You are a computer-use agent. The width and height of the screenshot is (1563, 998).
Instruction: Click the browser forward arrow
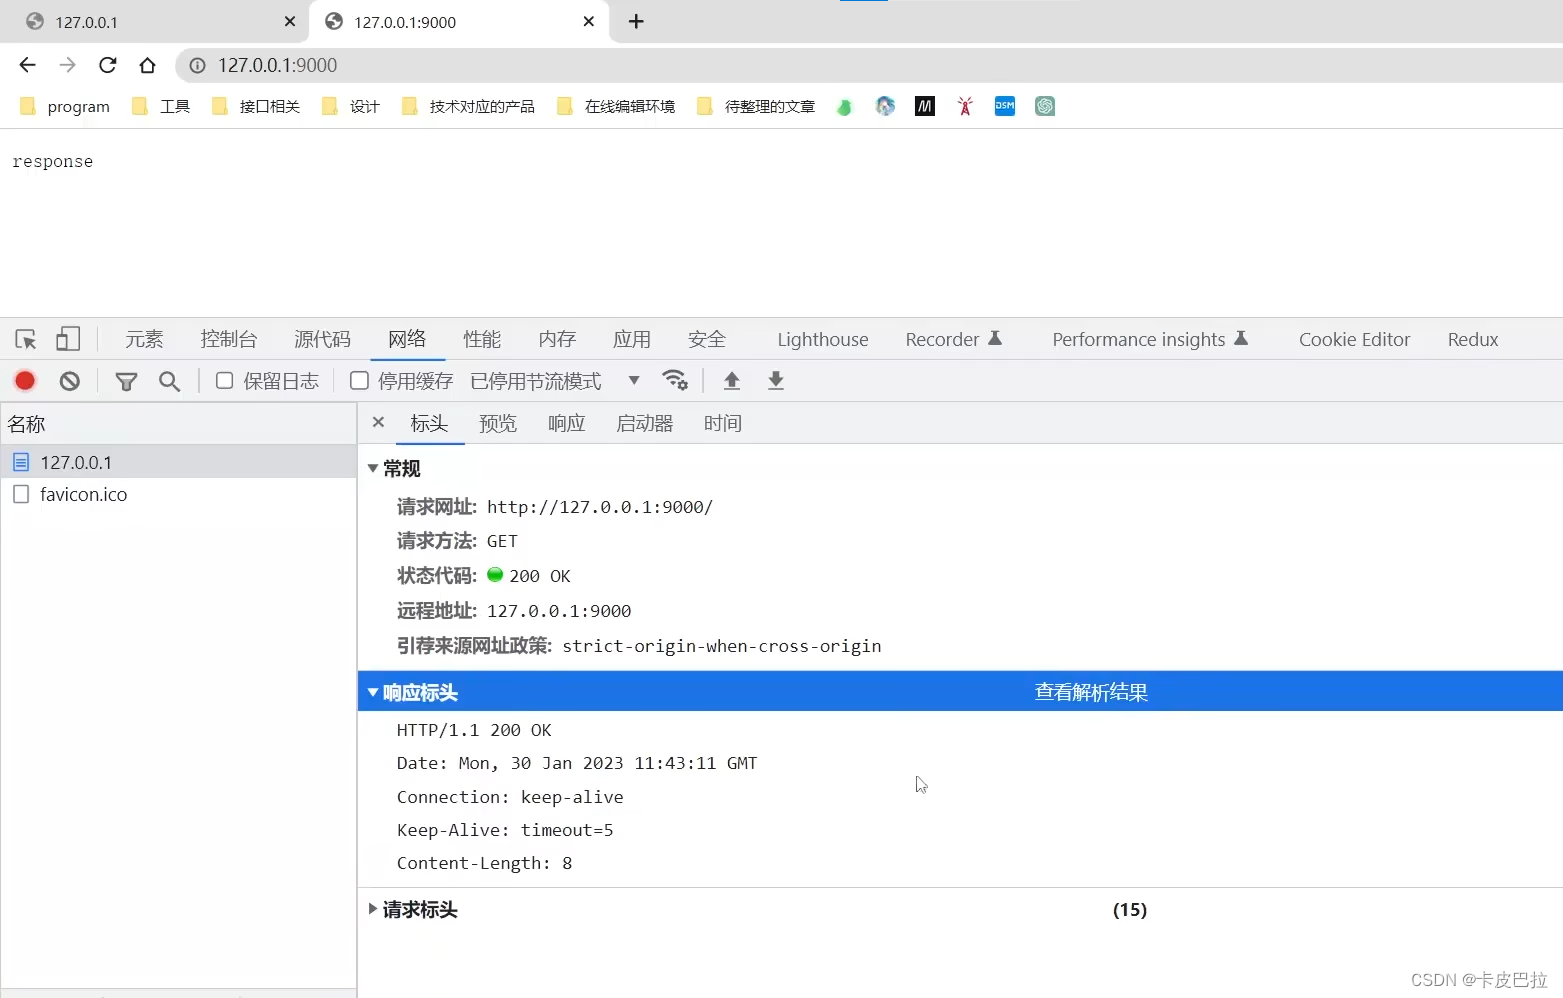pos(67,65)
